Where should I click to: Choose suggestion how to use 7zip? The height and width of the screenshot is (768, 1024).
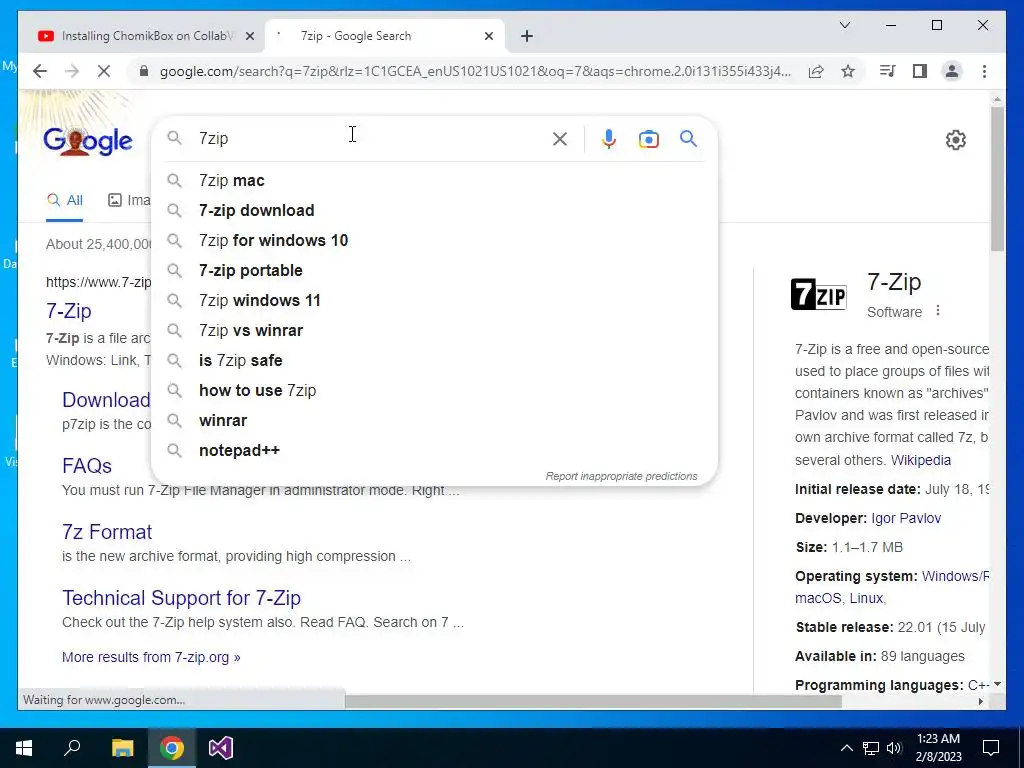click(434, 391)
